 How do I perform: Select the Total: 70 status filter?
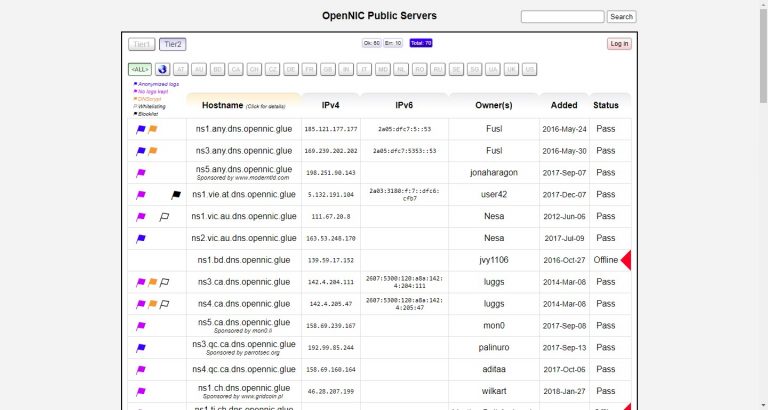point(421,43)
